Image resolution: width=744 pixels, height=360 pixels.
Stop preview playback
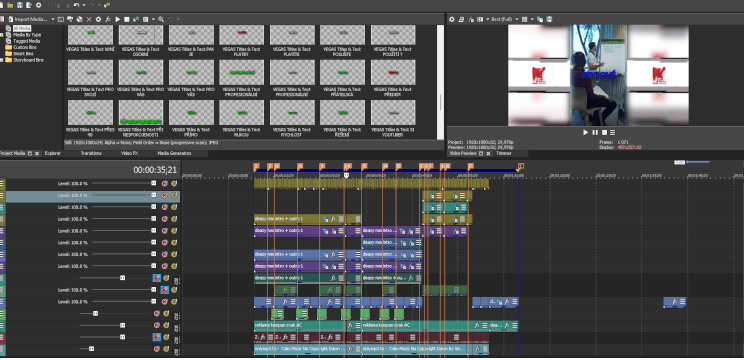point(604,133)
